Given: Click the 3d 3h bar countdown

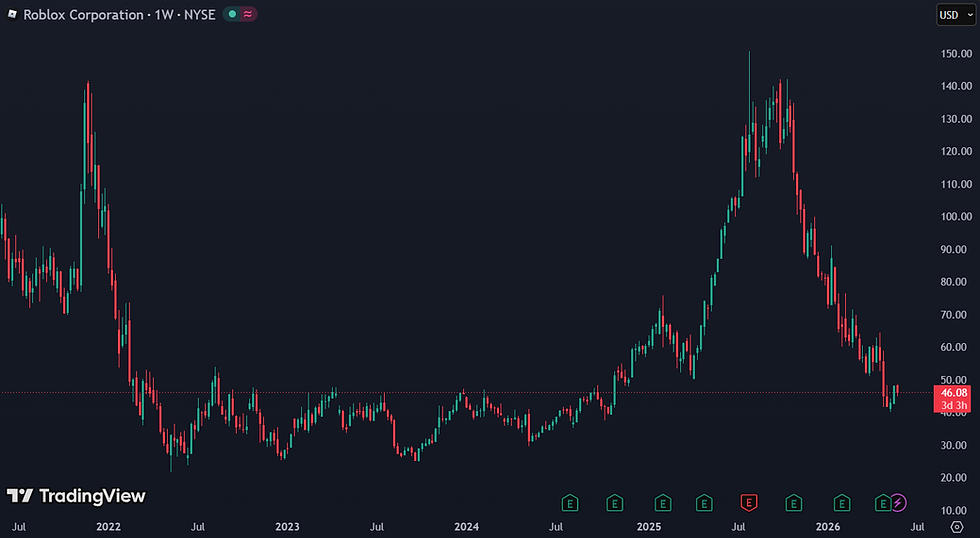Looking at the screenshot, I should 954,406.
